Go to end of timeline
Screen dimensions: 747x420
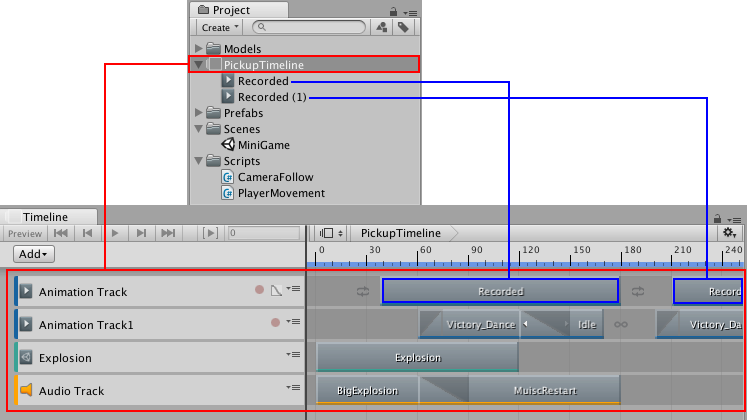click(x=168, y=233)
